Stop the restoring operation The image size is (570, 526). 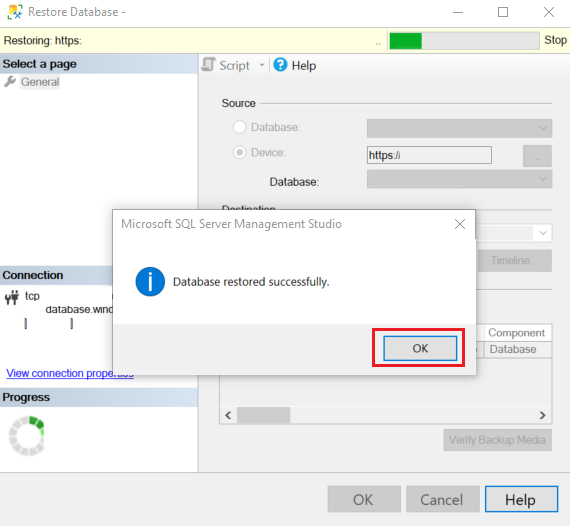pos(555,40)
